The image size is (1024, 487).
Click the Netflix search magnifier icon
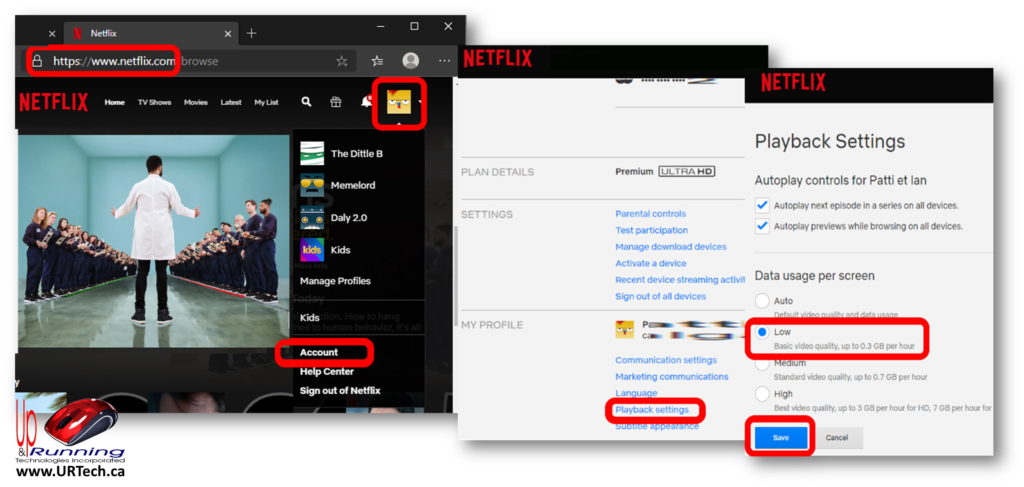click(306, 102)
